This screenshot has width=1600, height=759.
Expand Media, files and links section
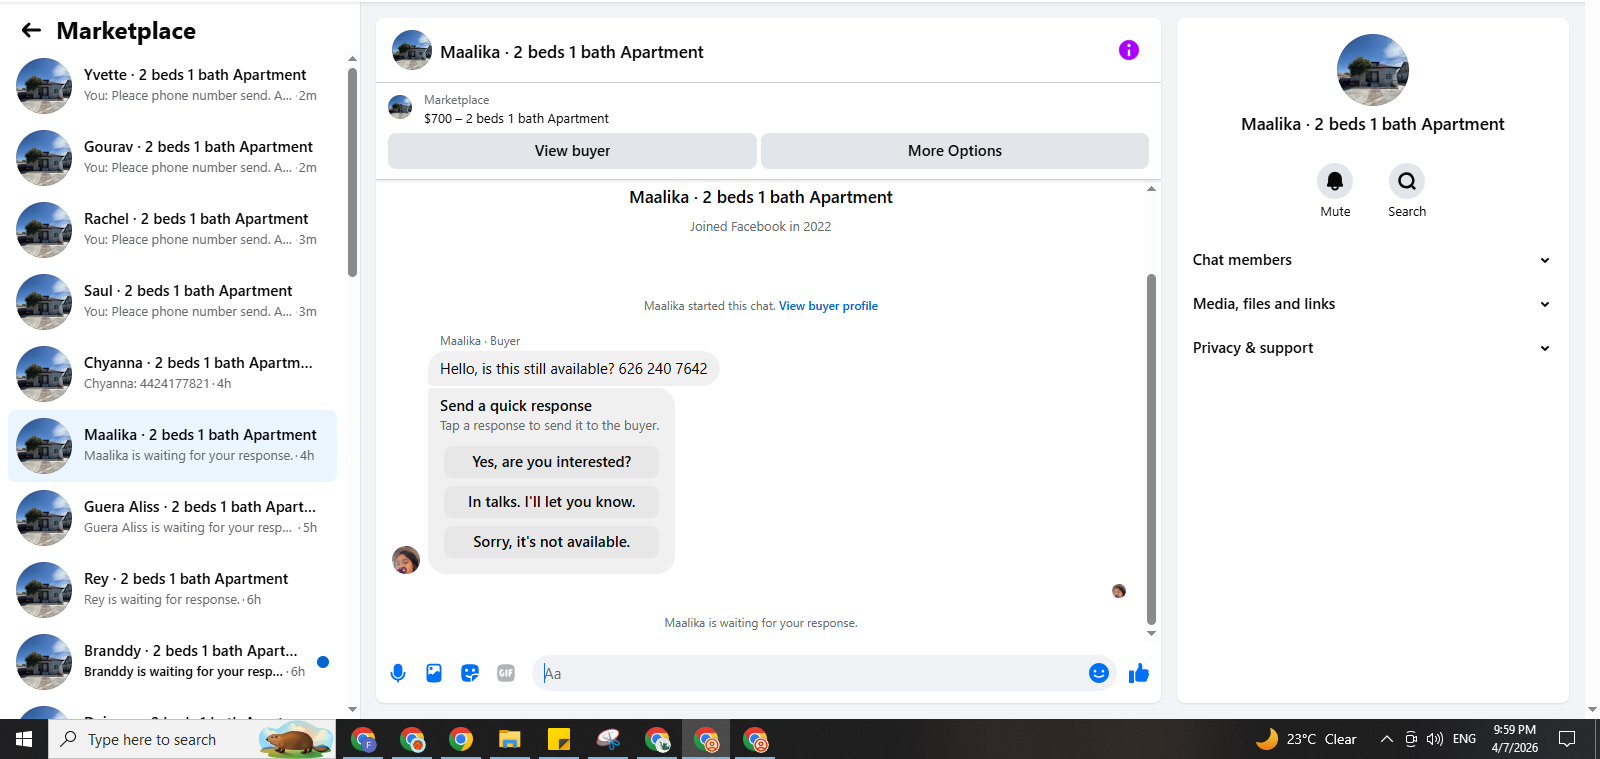pyautogui.click(x=1371, y=304)
